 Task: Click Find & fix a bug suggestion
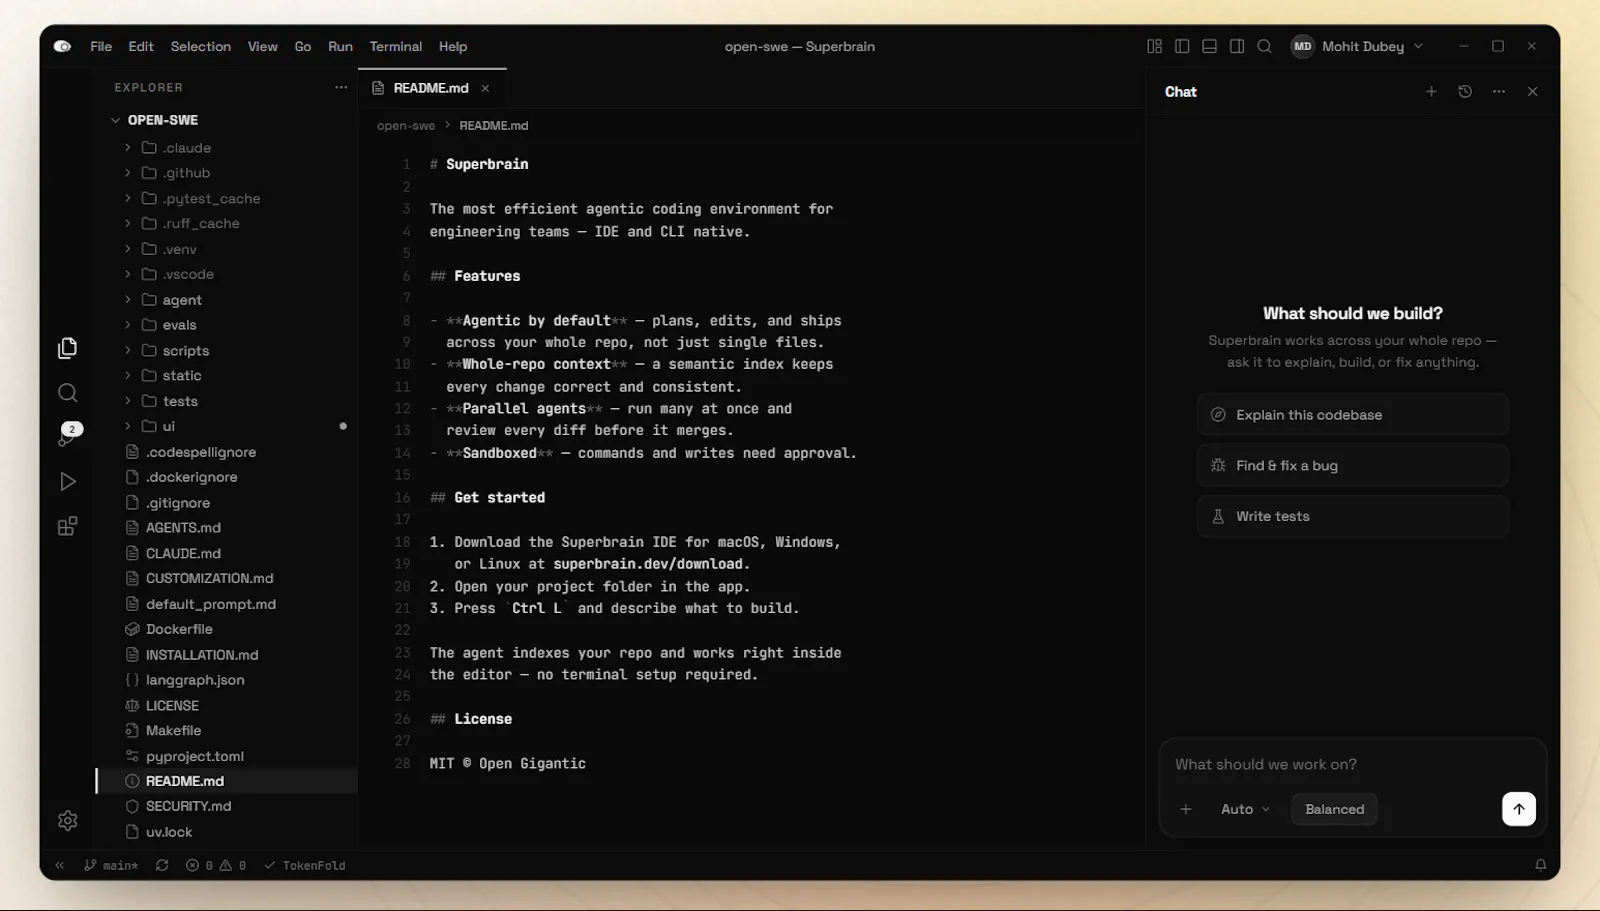coord(1352,465)
